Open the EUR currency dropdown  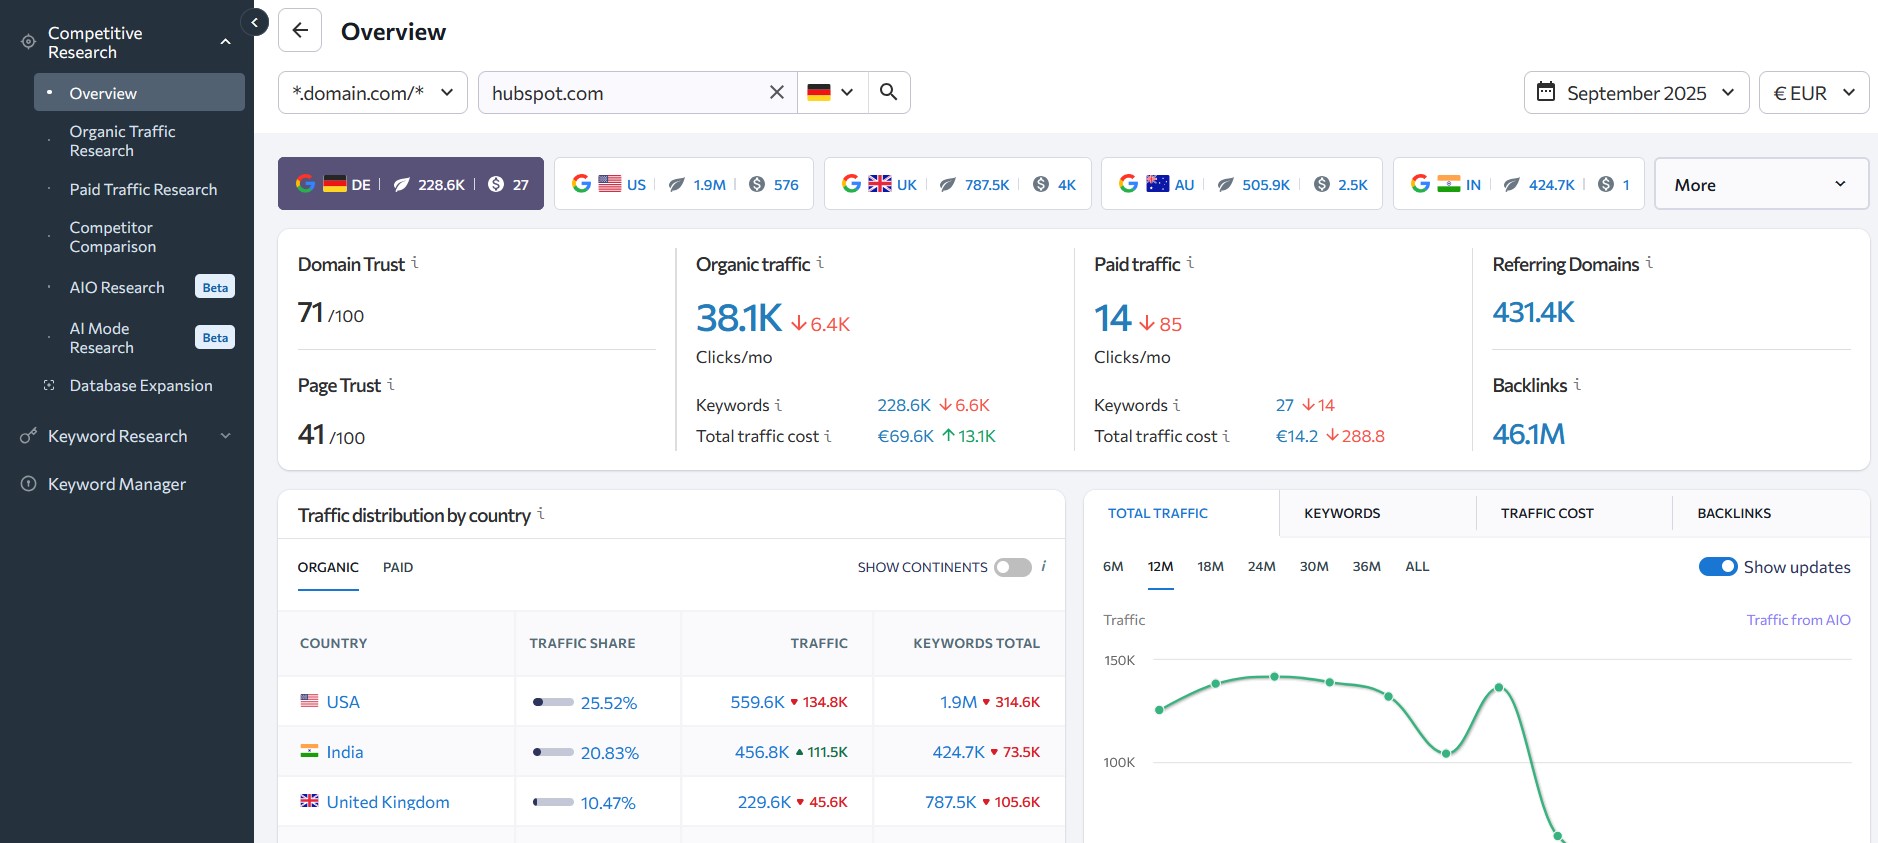[1813, 93]
